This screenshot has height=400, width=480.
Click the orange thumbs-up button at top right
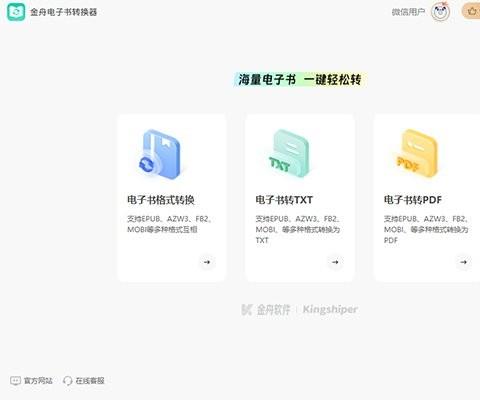pos(471,11)
